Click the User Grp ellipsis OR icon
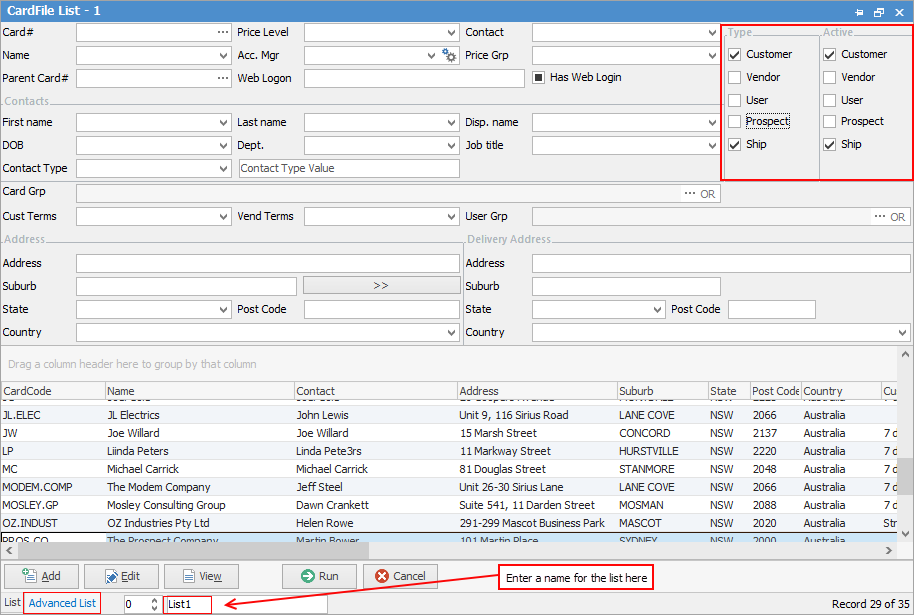 pyautogui.click(x=889, y=216)
